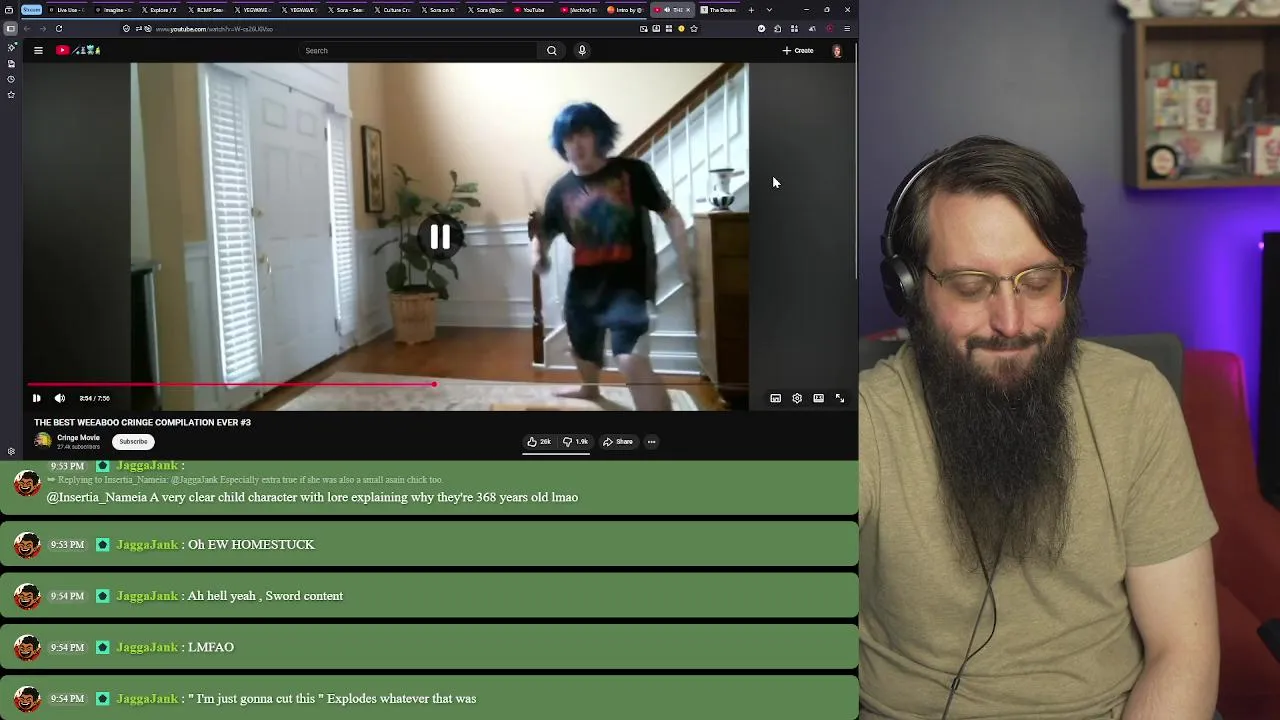The height and width of the screenshot is (720, 1280).
Task: Click the '@Insertia_Nameia A very clear child' message
Action: pos(312,497)
